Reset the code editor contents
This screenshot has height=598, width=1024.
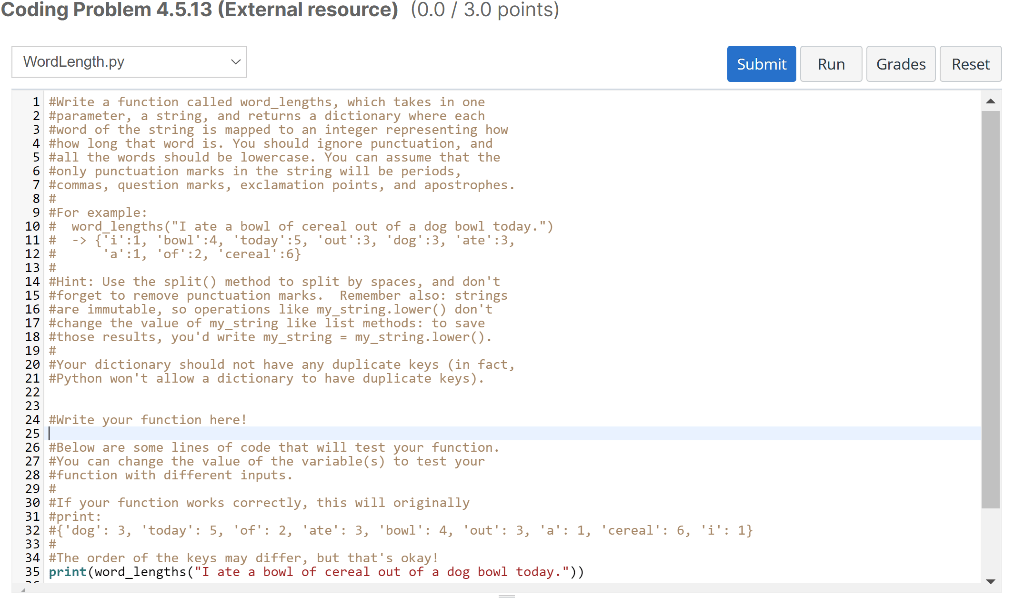(970, 64)
